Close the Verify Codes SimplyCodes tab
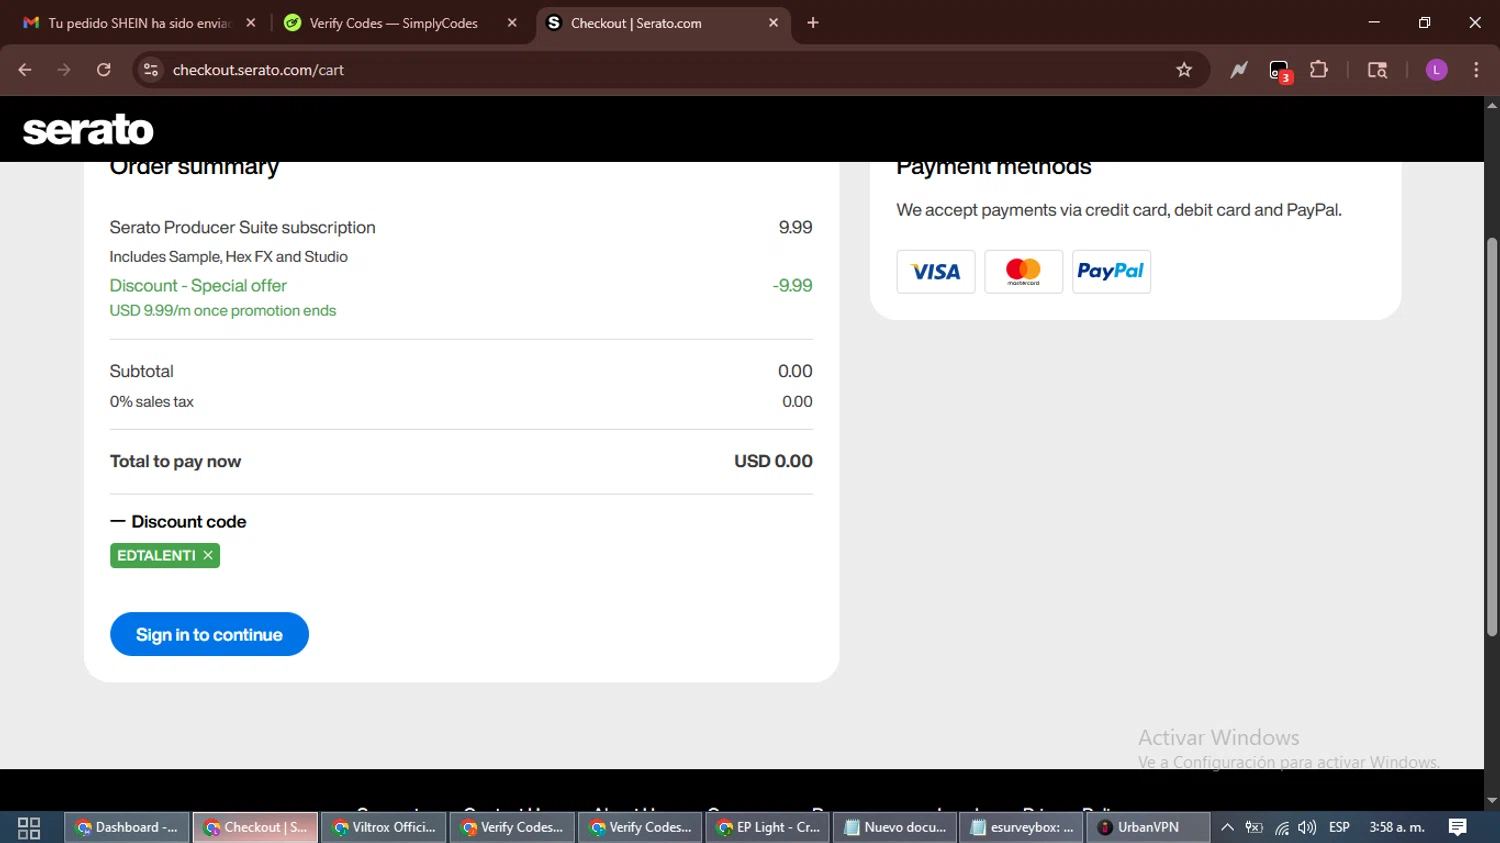 [512, 23]
